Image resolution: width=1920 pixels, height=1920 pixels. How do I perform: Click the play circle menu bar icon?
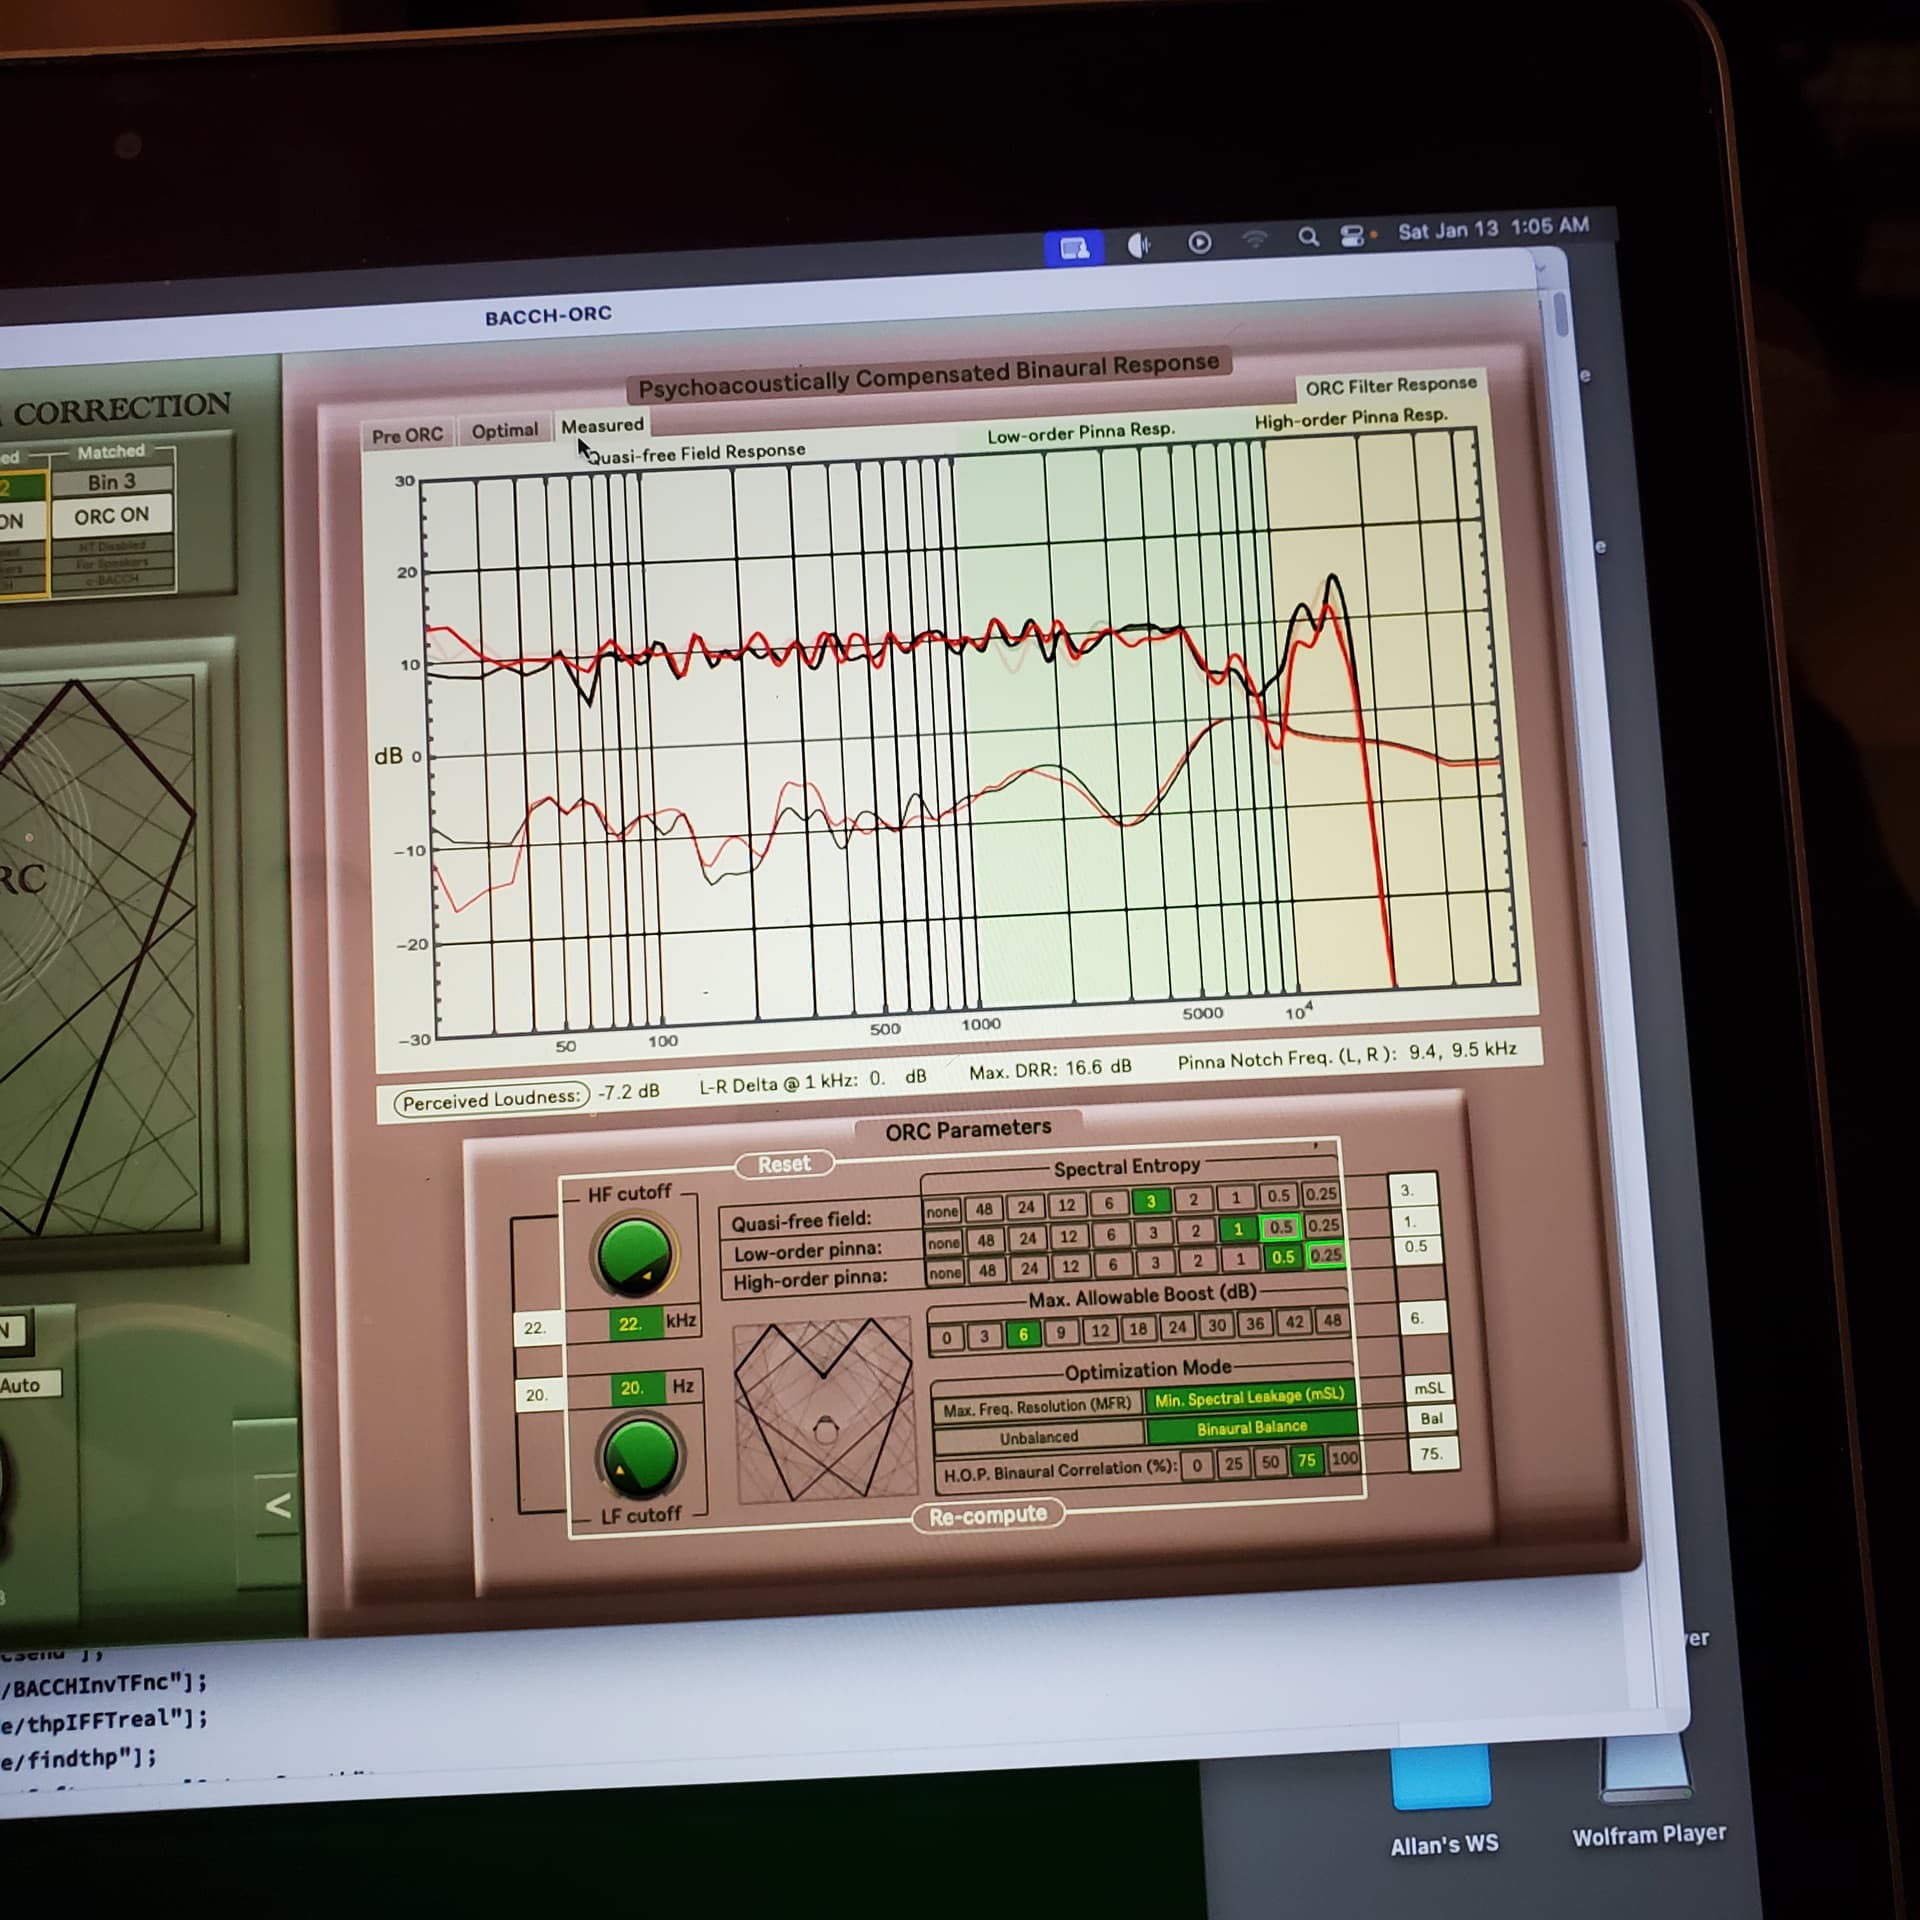pyautogui.click(x=1200, y=242)
